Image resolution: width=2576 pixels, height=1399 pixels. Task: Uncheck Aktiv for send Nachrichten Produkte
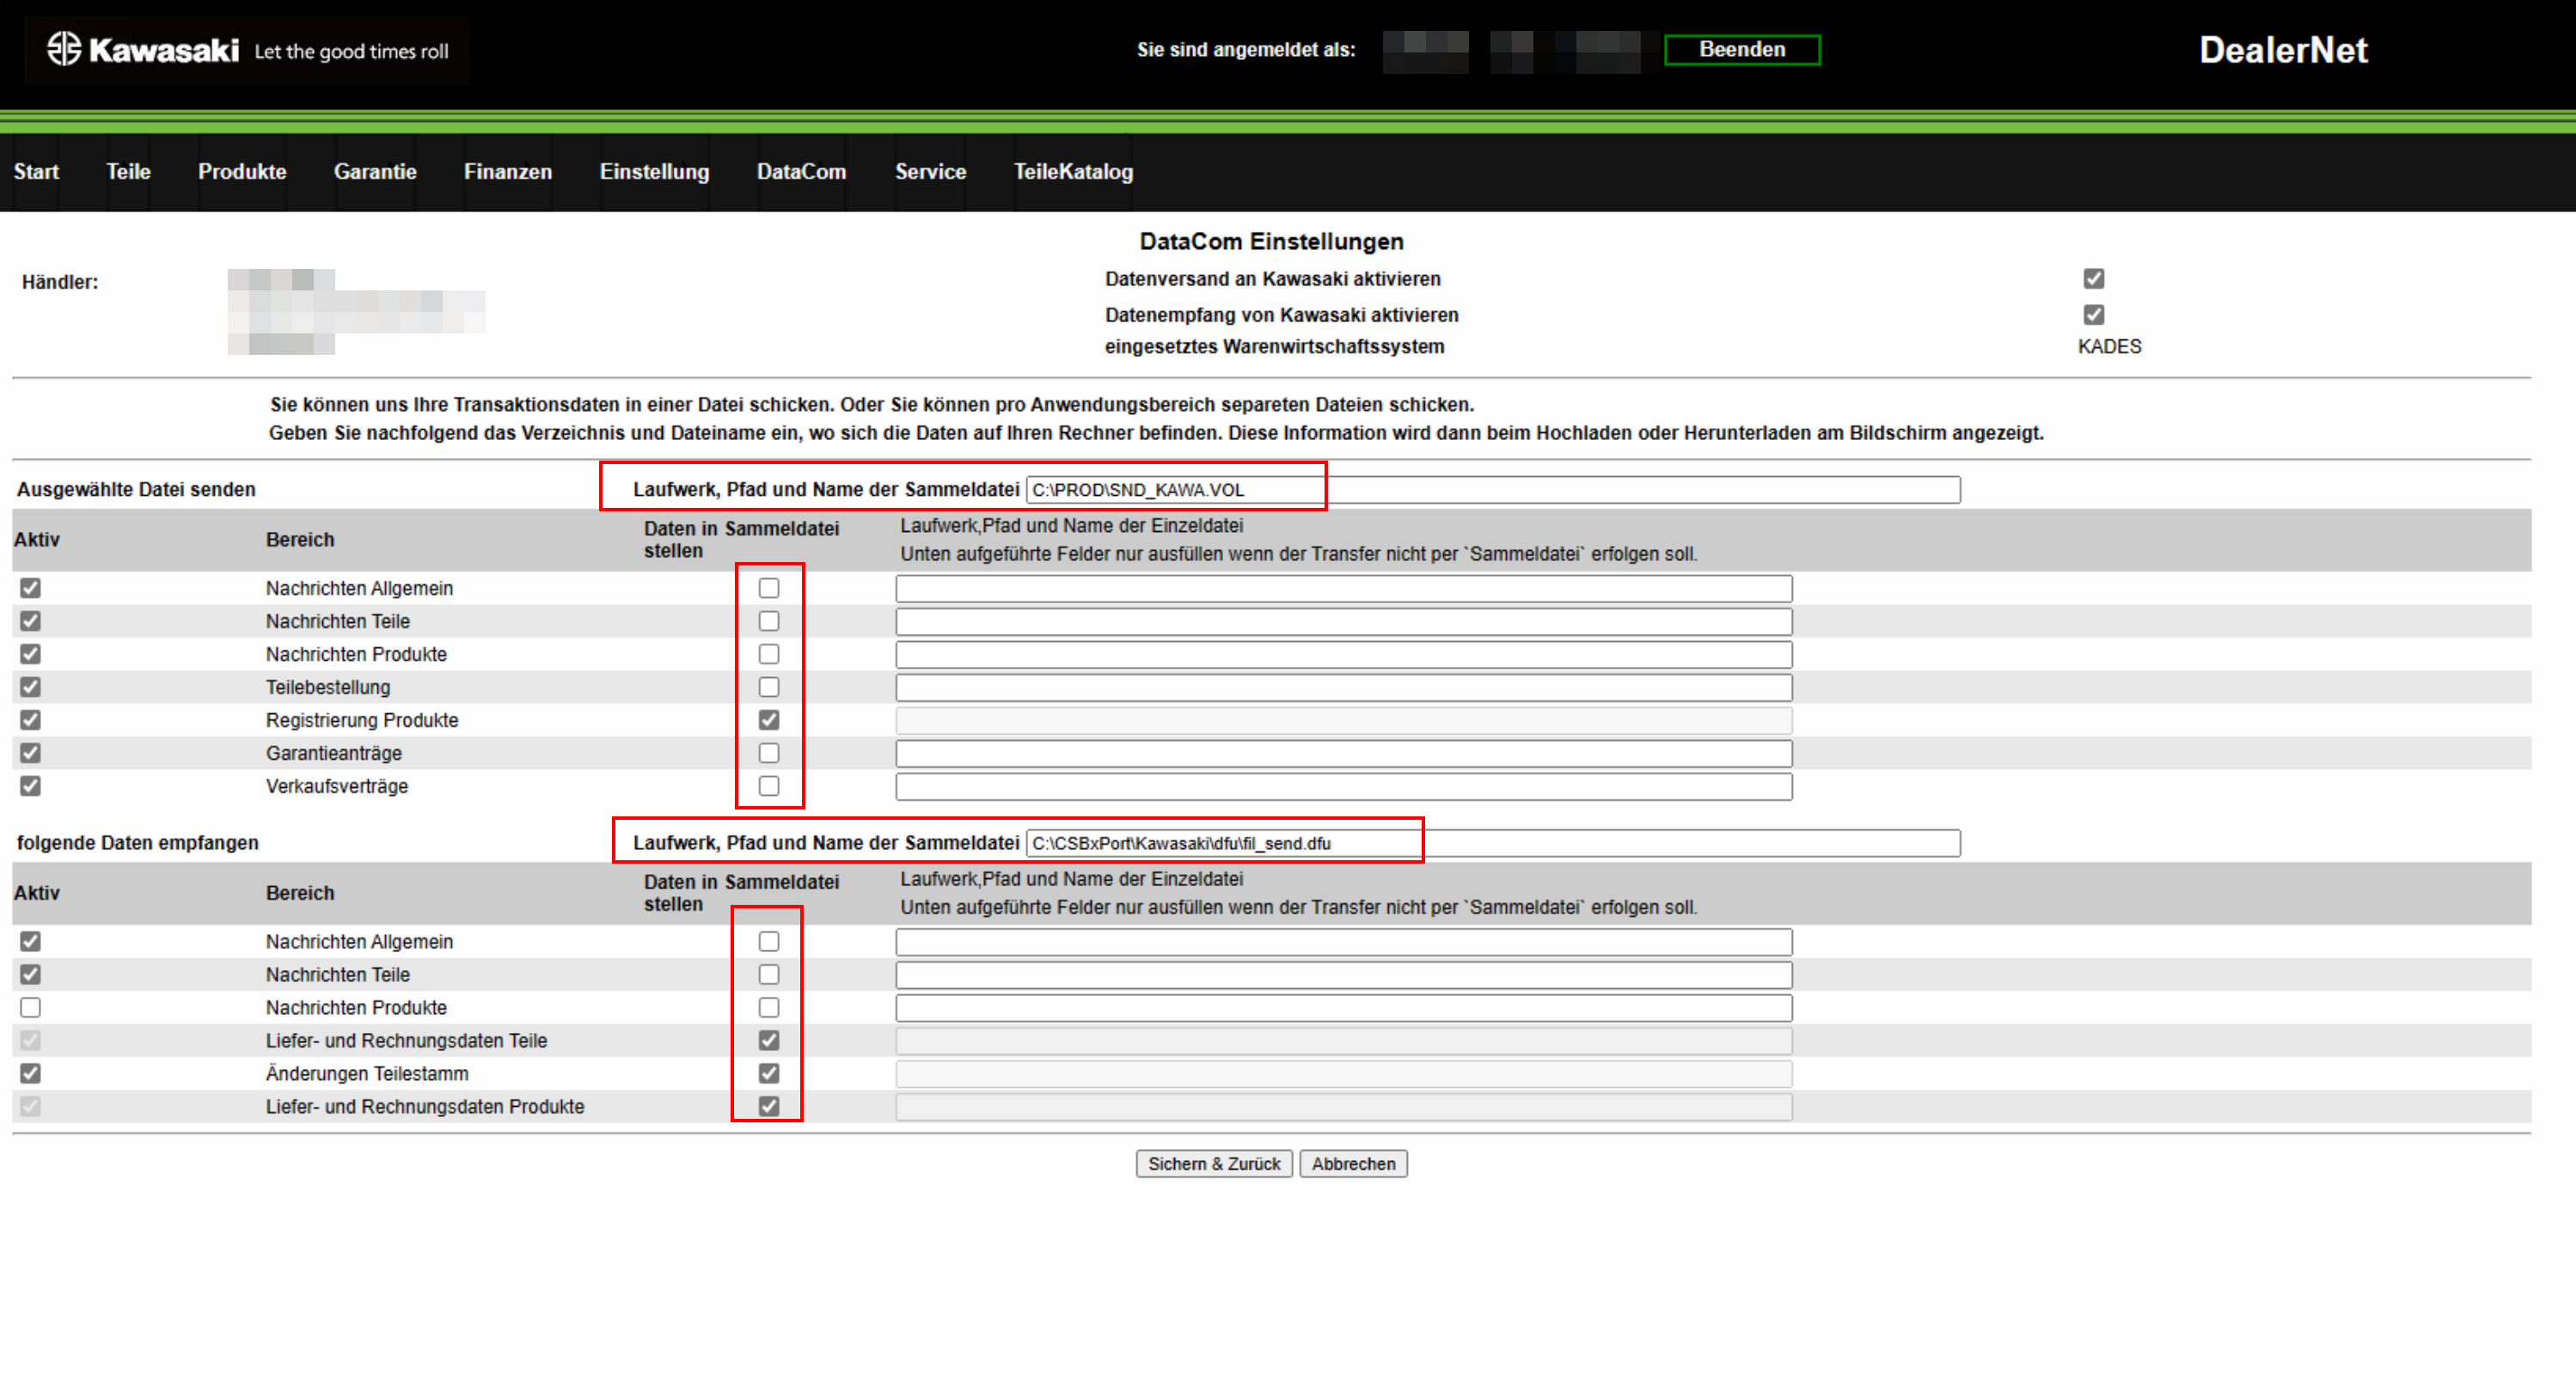click(31, 654)
